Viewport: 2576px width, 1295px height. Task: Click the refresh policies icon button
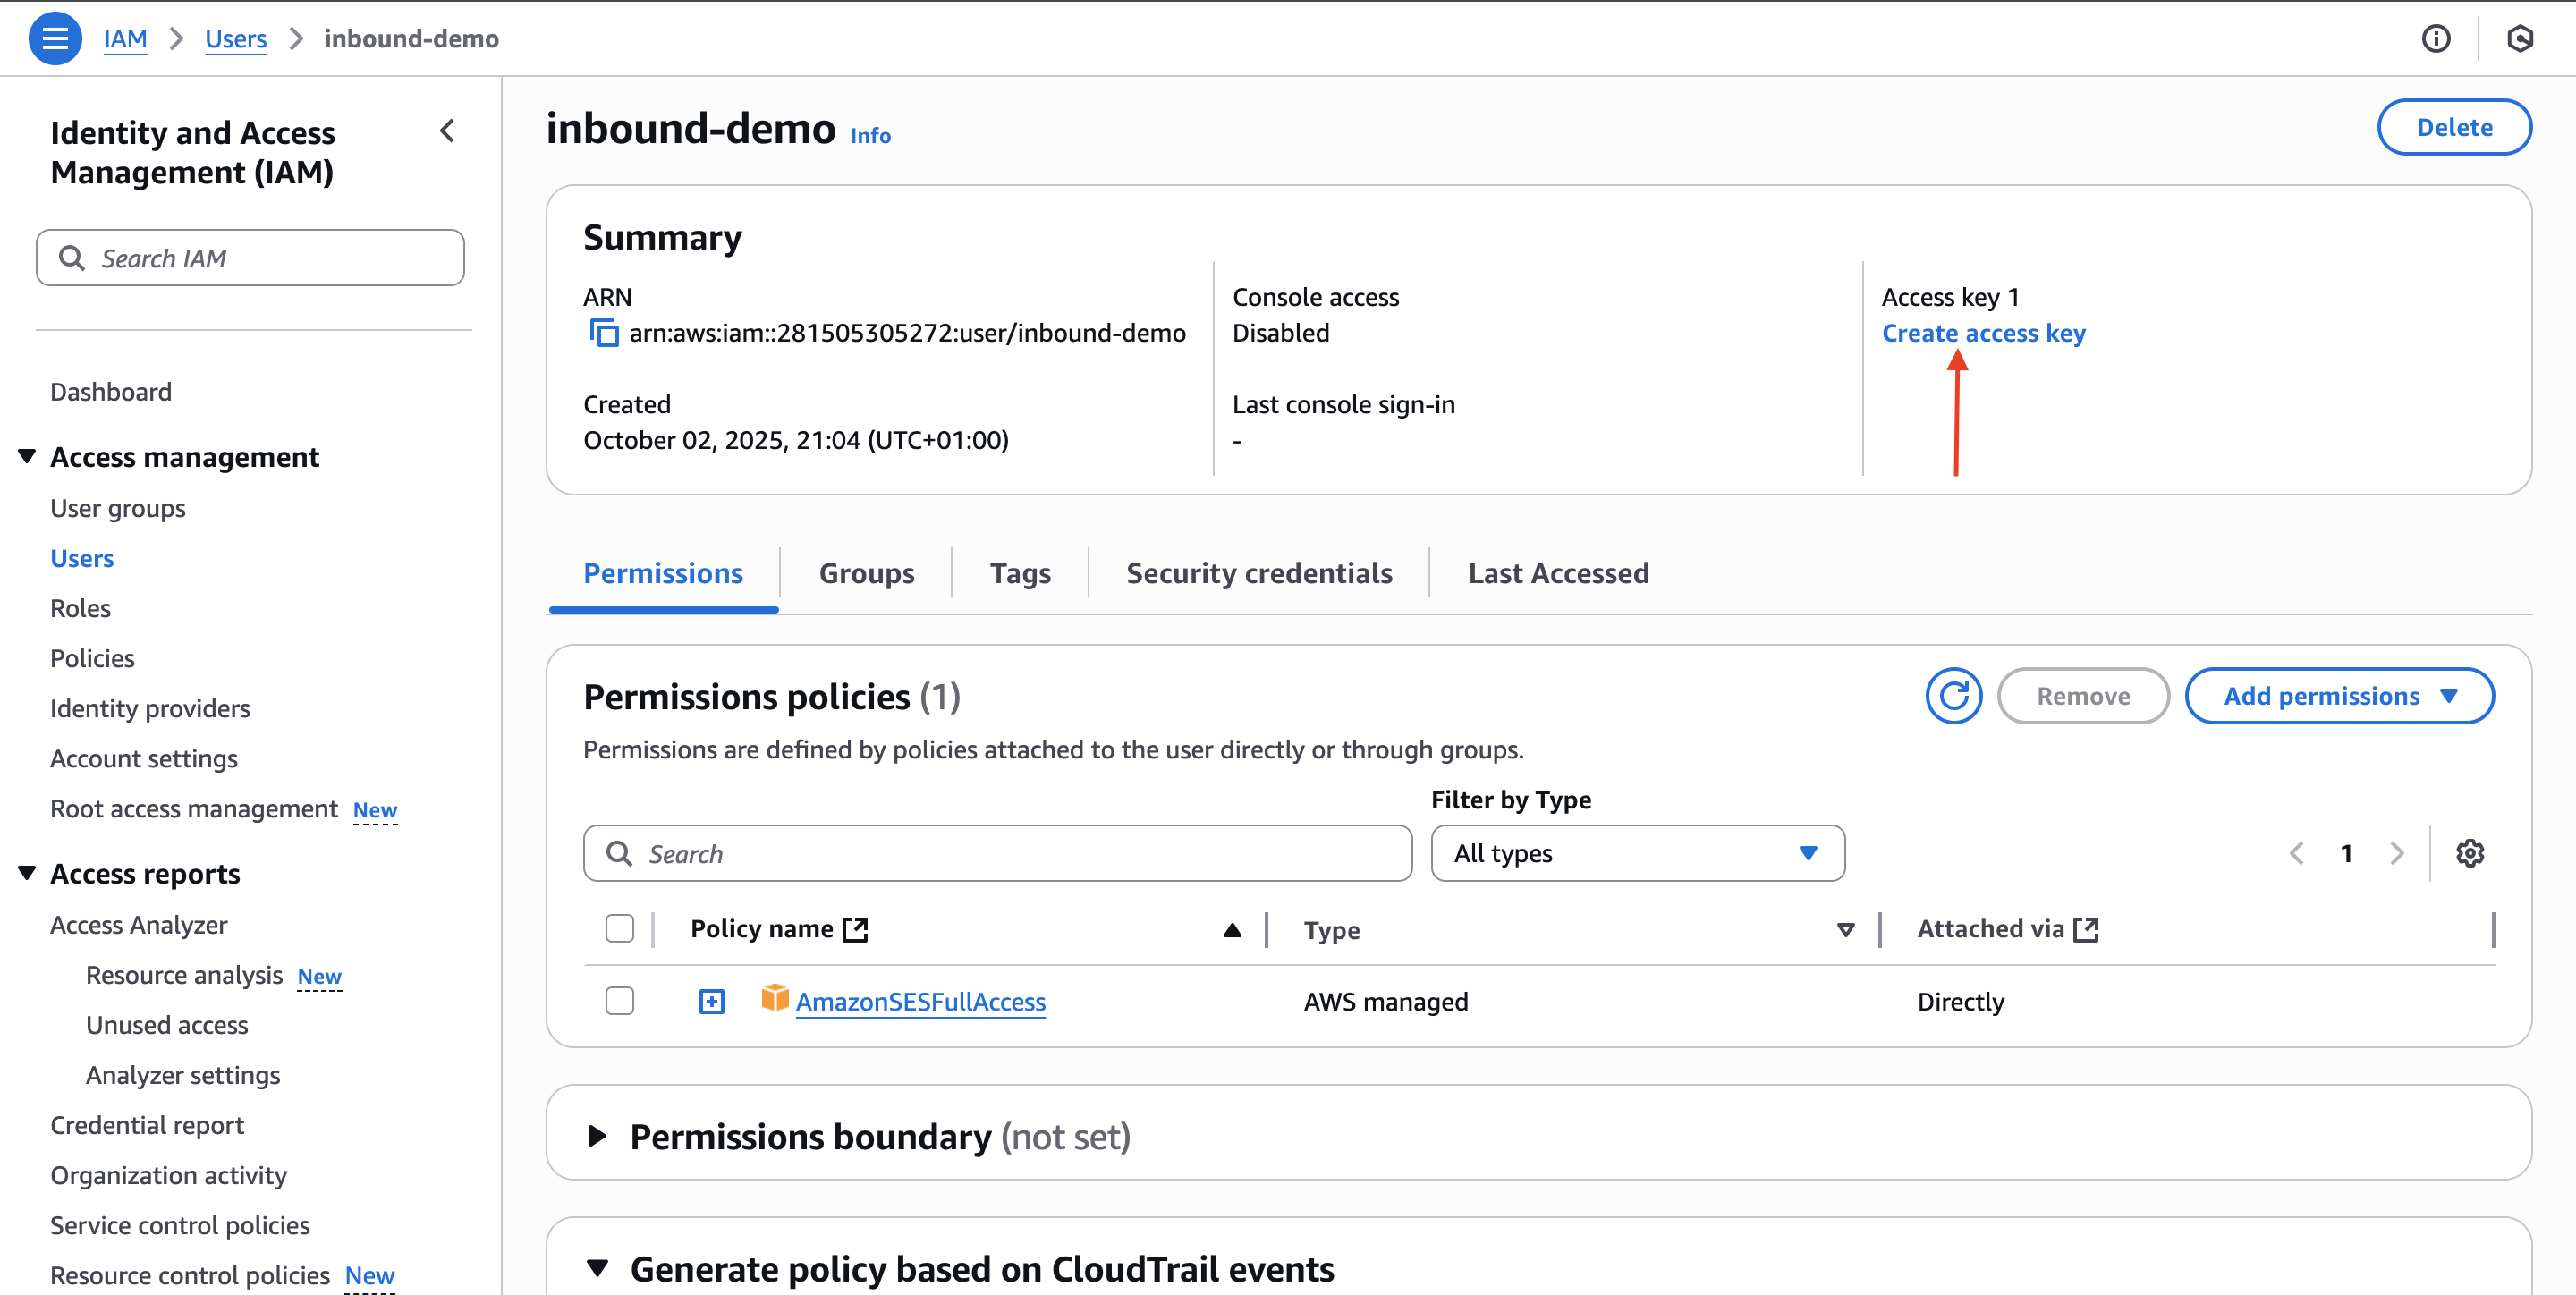(x=1953, y=696)
